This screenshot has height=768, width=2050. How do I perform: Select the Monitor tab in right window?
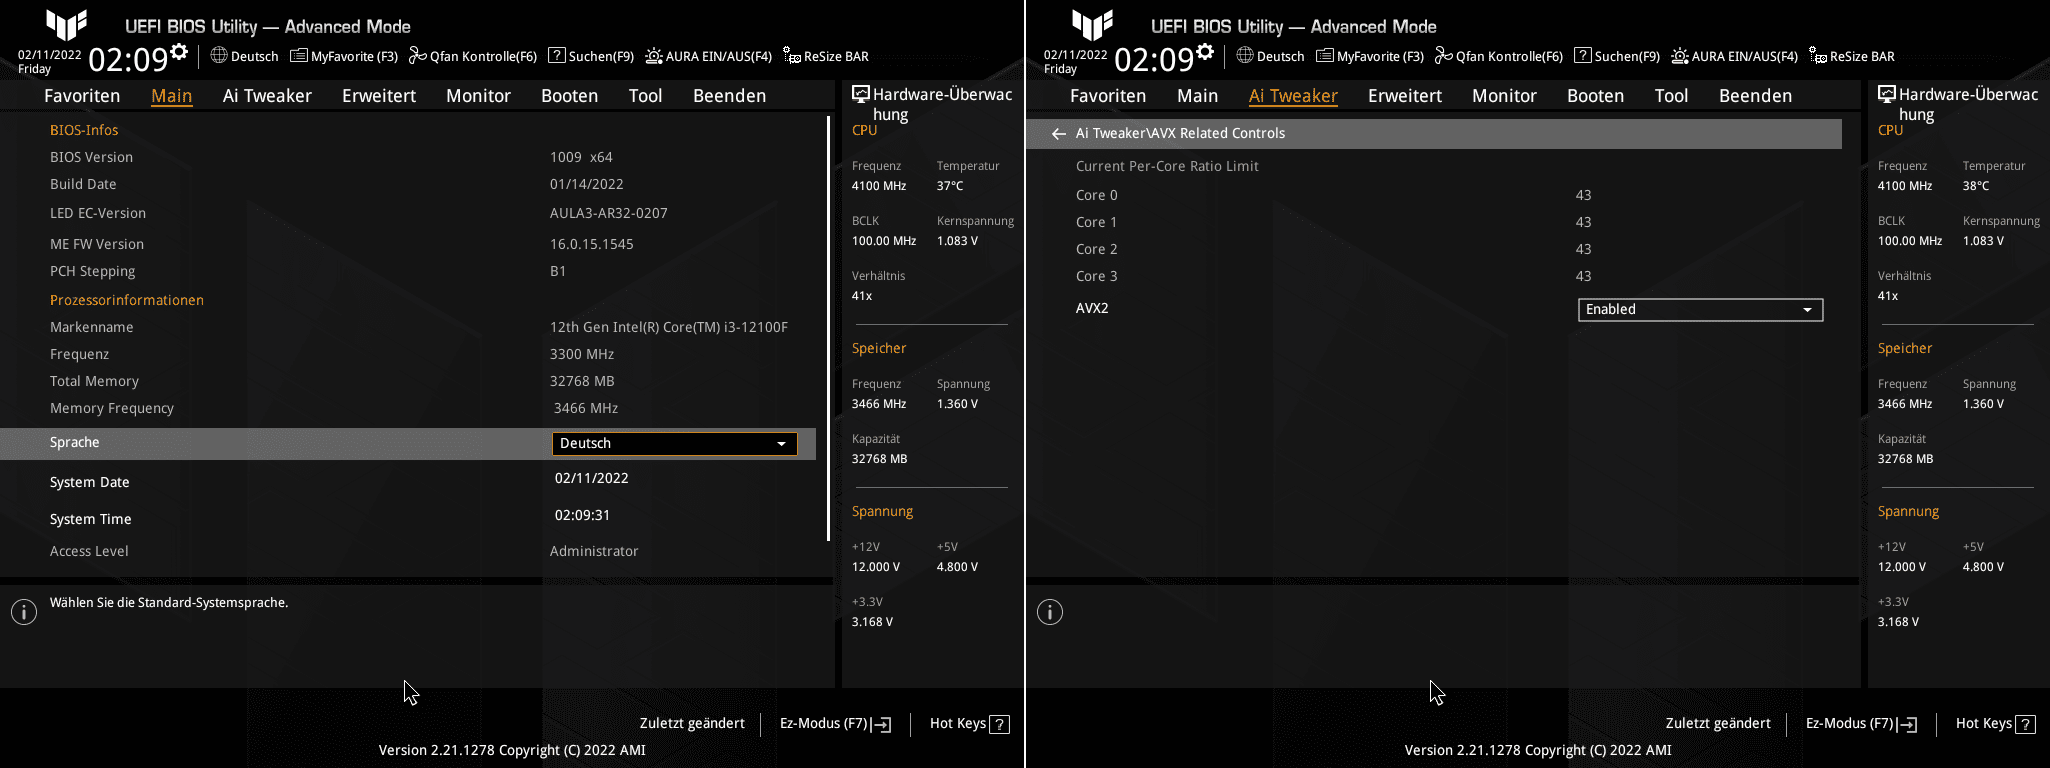1504,96
